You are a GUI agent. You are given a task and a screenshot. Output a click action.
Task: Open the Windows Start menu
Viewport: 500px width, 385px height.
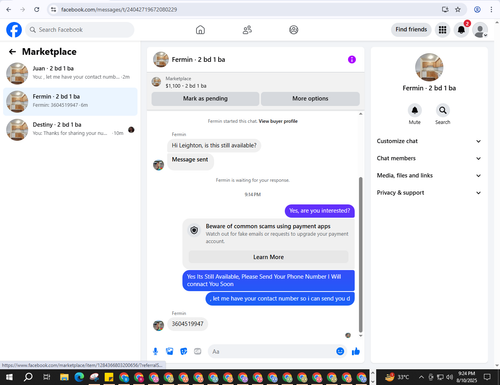pyautogui.click(x=9, y=377)
